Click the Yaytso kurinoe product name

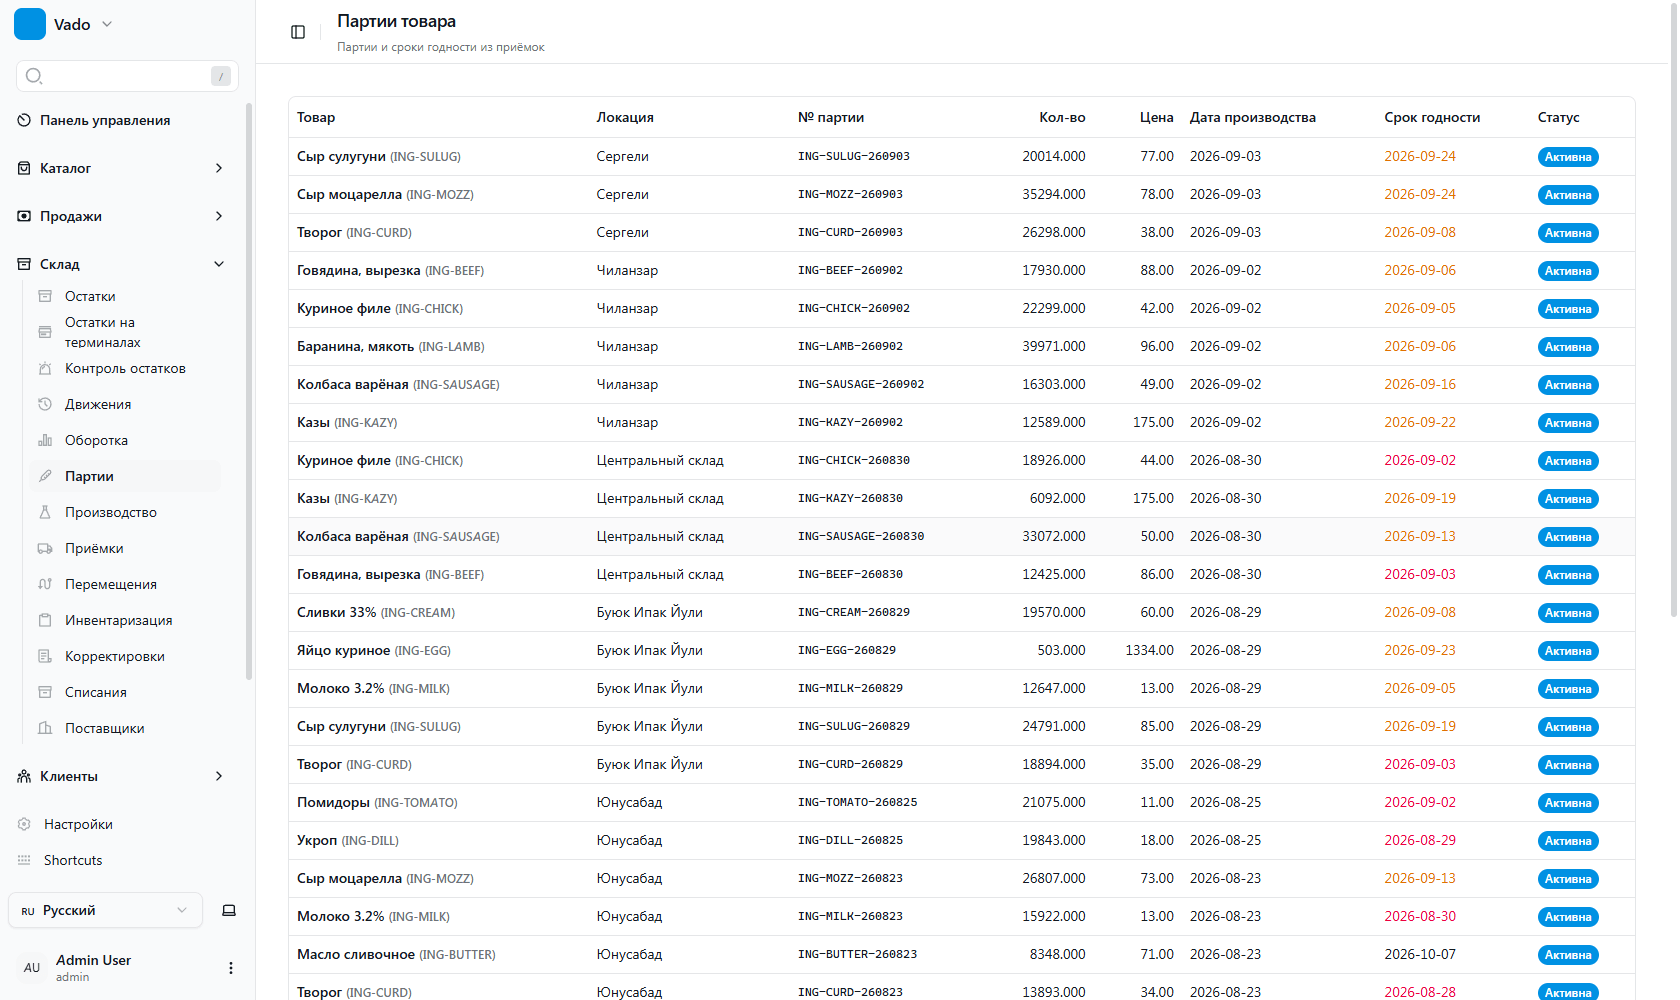[x=344, y=650]
